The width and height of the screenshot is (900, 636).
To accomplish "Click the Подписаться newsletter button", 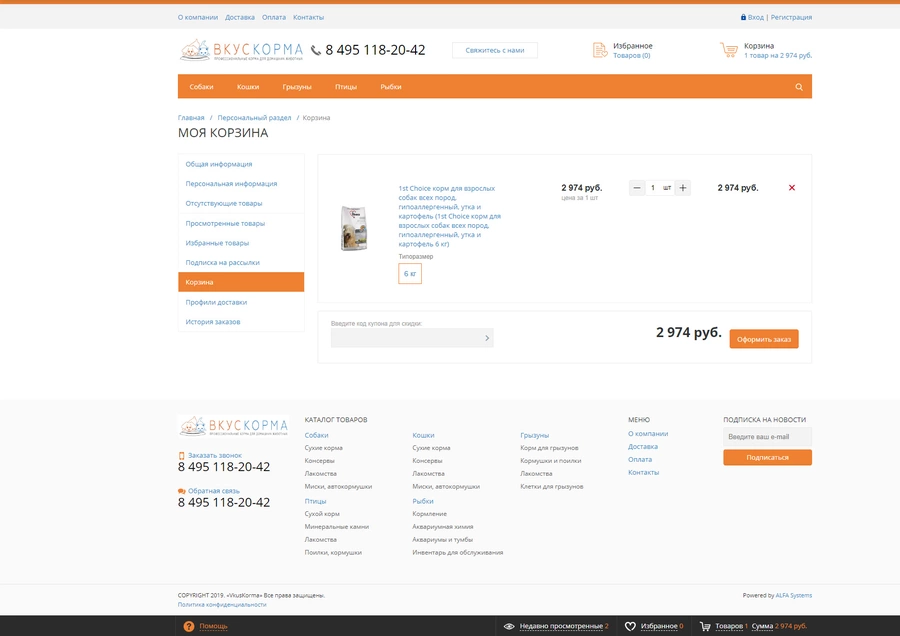I will [x=767, y=457].
